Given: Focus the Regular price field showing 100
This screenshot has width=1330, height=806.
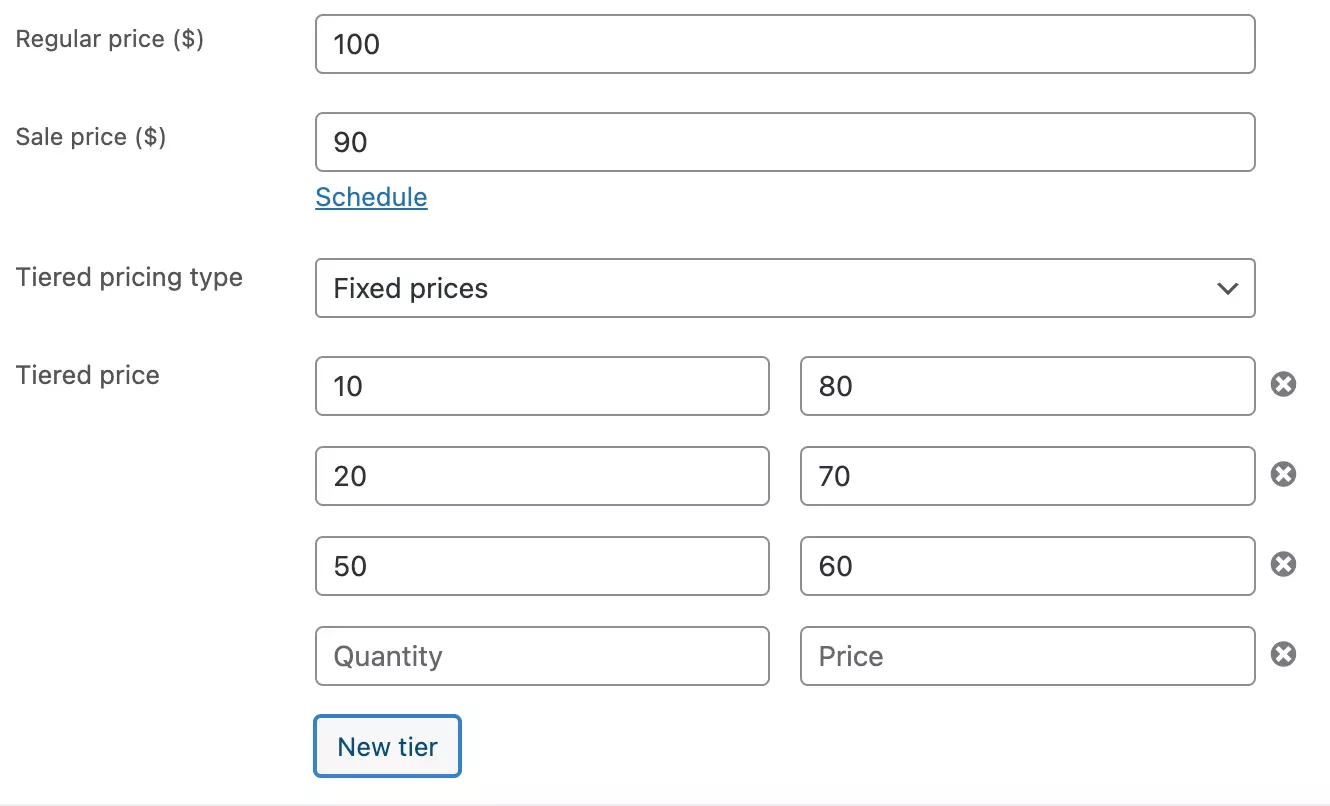Looking at the screenshot, I should coord(785,44).
